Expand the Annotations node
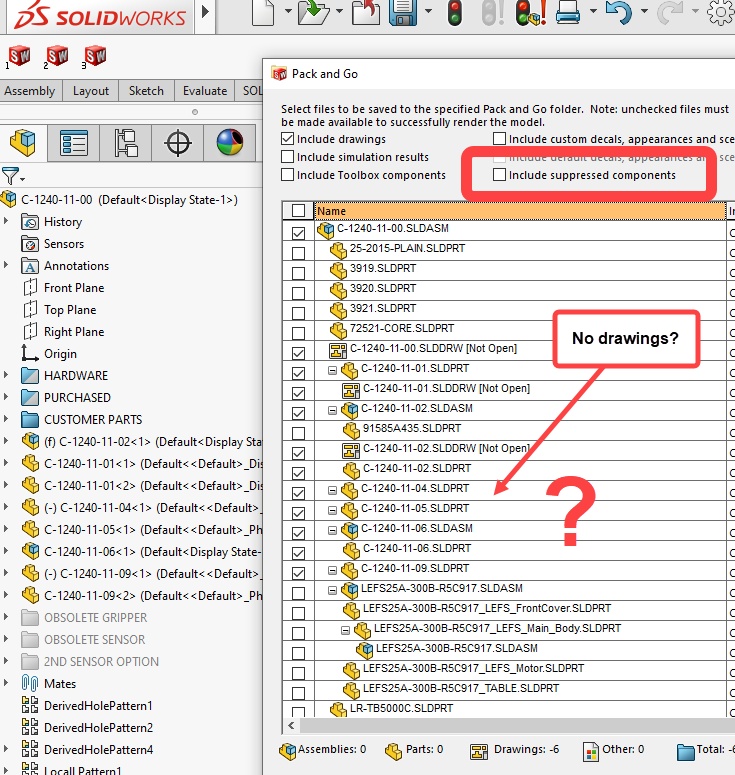Image resolution: width=735 pixels, height=775 pixels. [6, 265]
